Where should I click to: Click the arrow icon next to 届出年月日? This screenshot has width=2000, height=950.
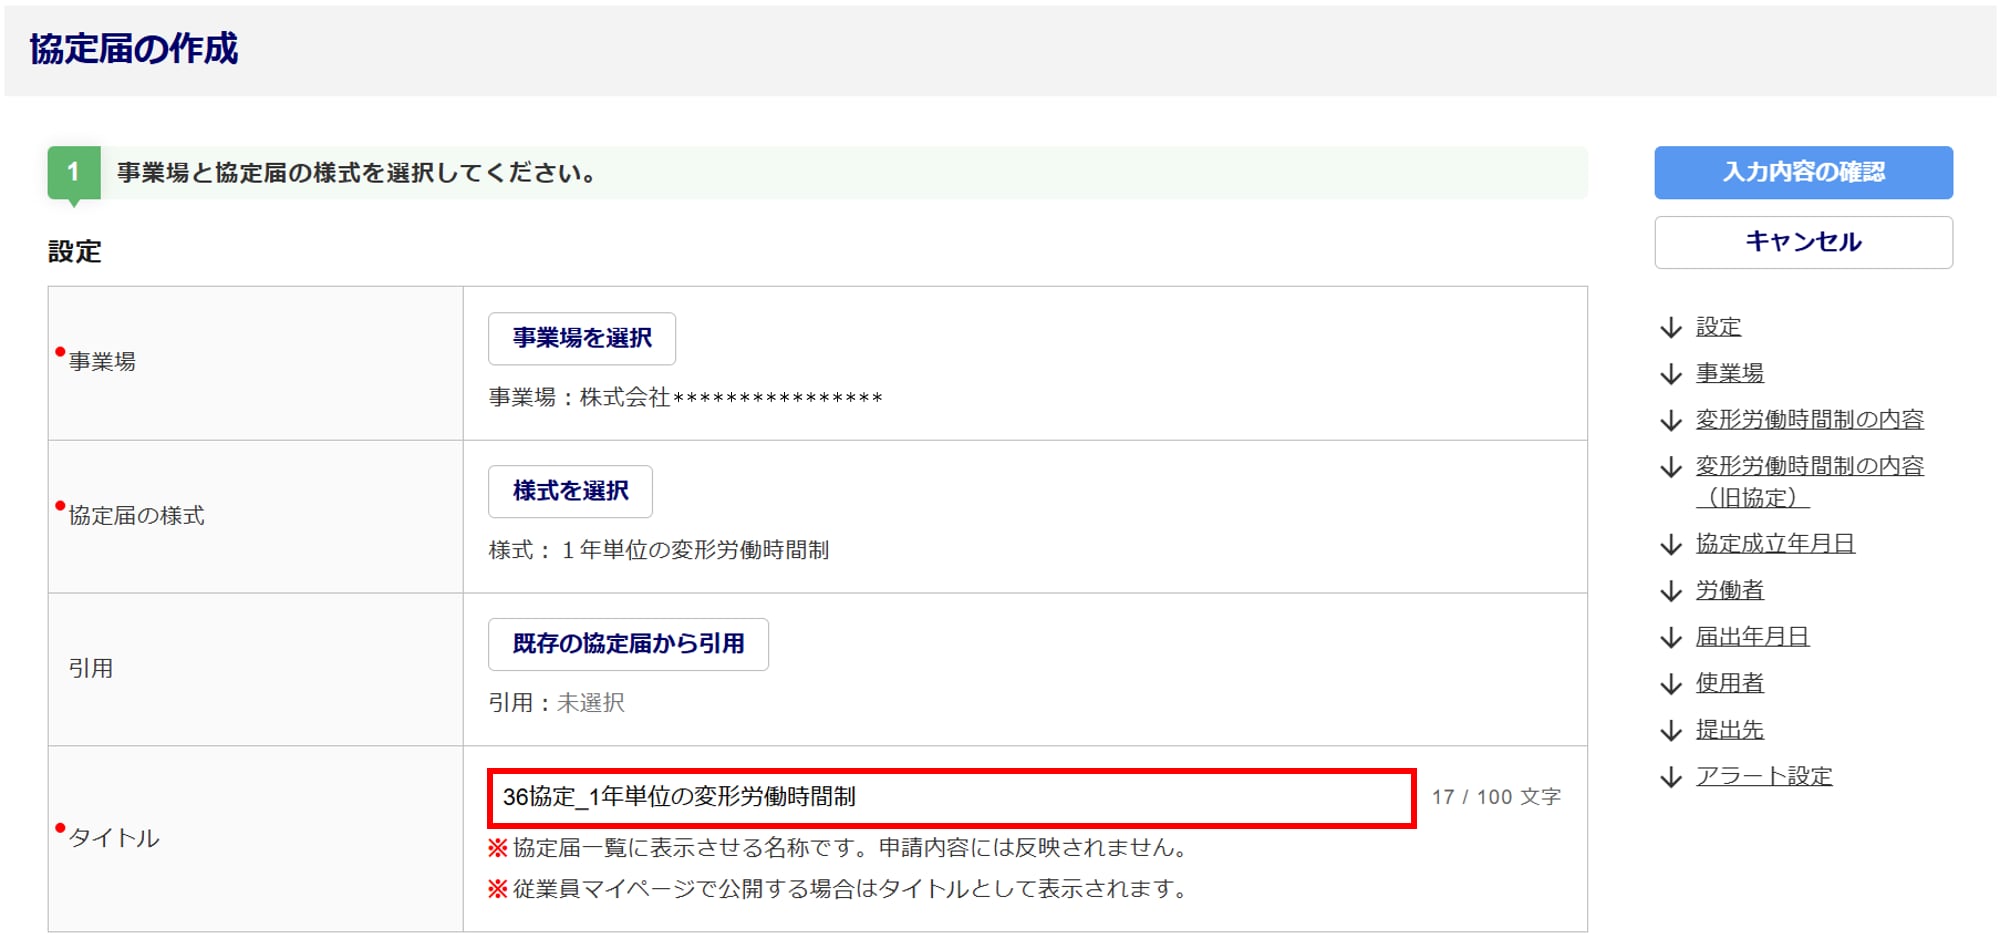pos(1670,638)
